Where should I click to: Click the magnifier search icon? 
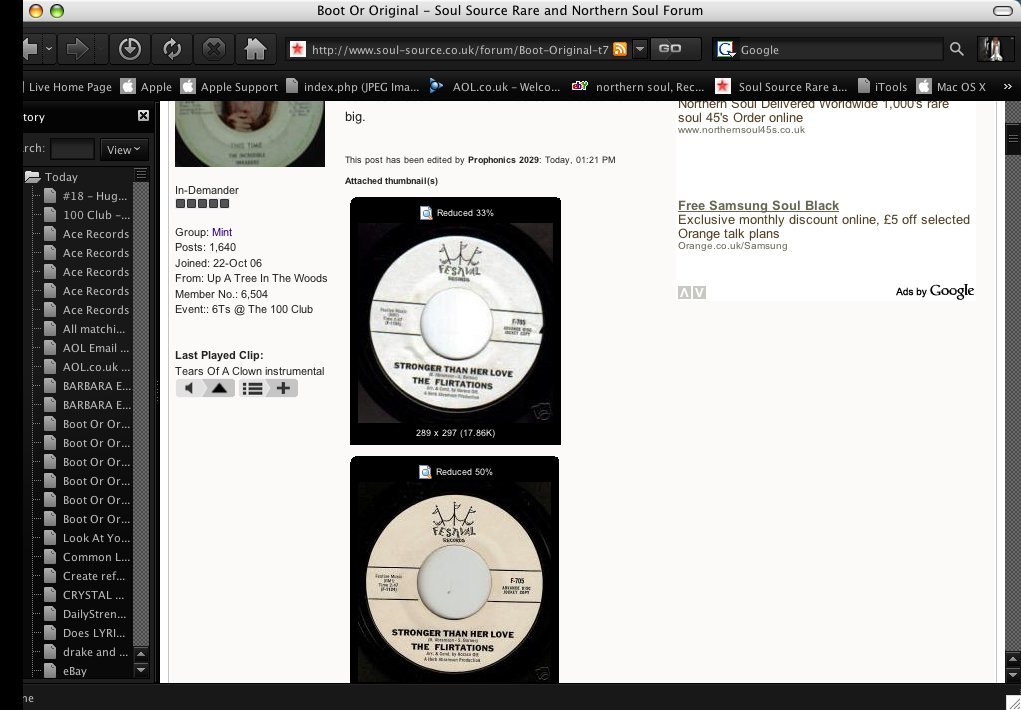(957, 50)
